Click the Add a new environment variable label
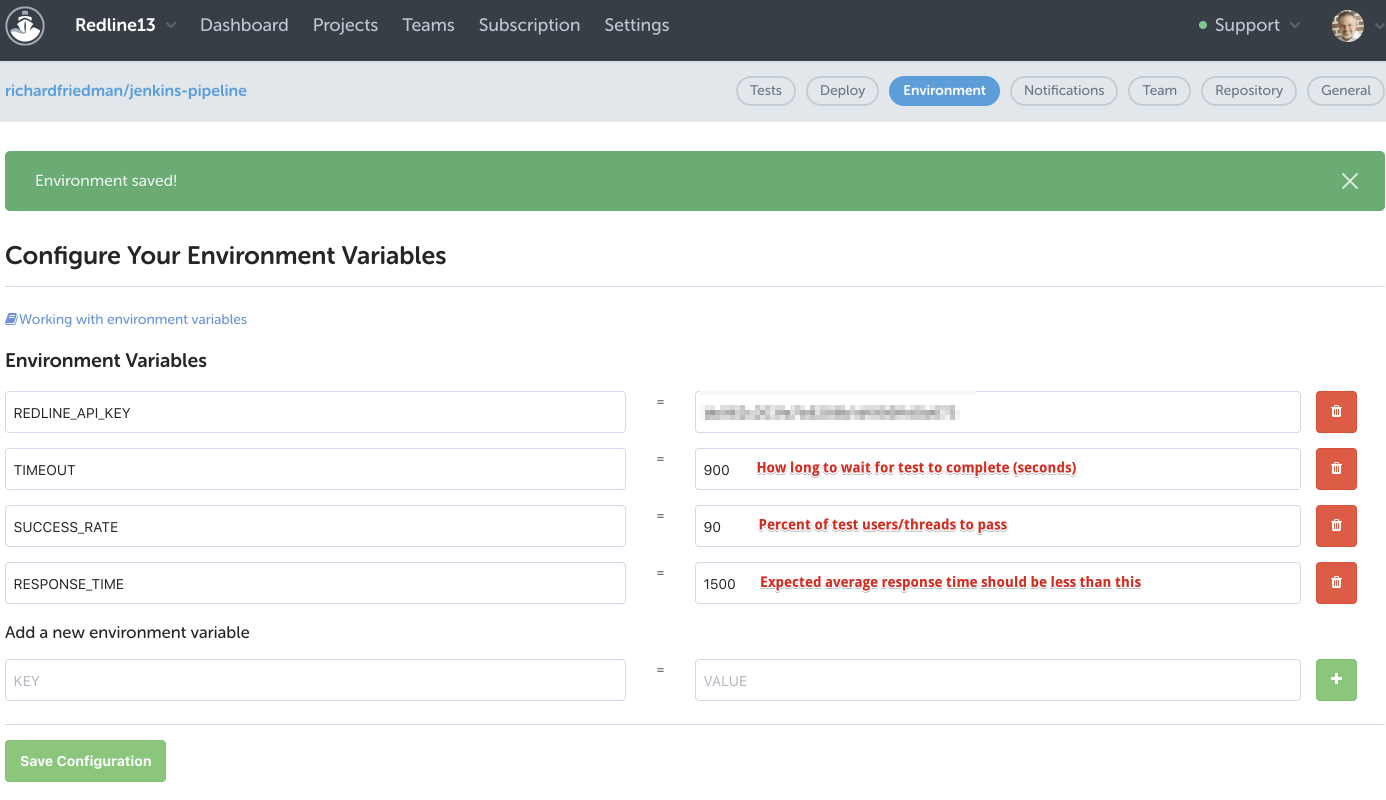 pos(127,632)
